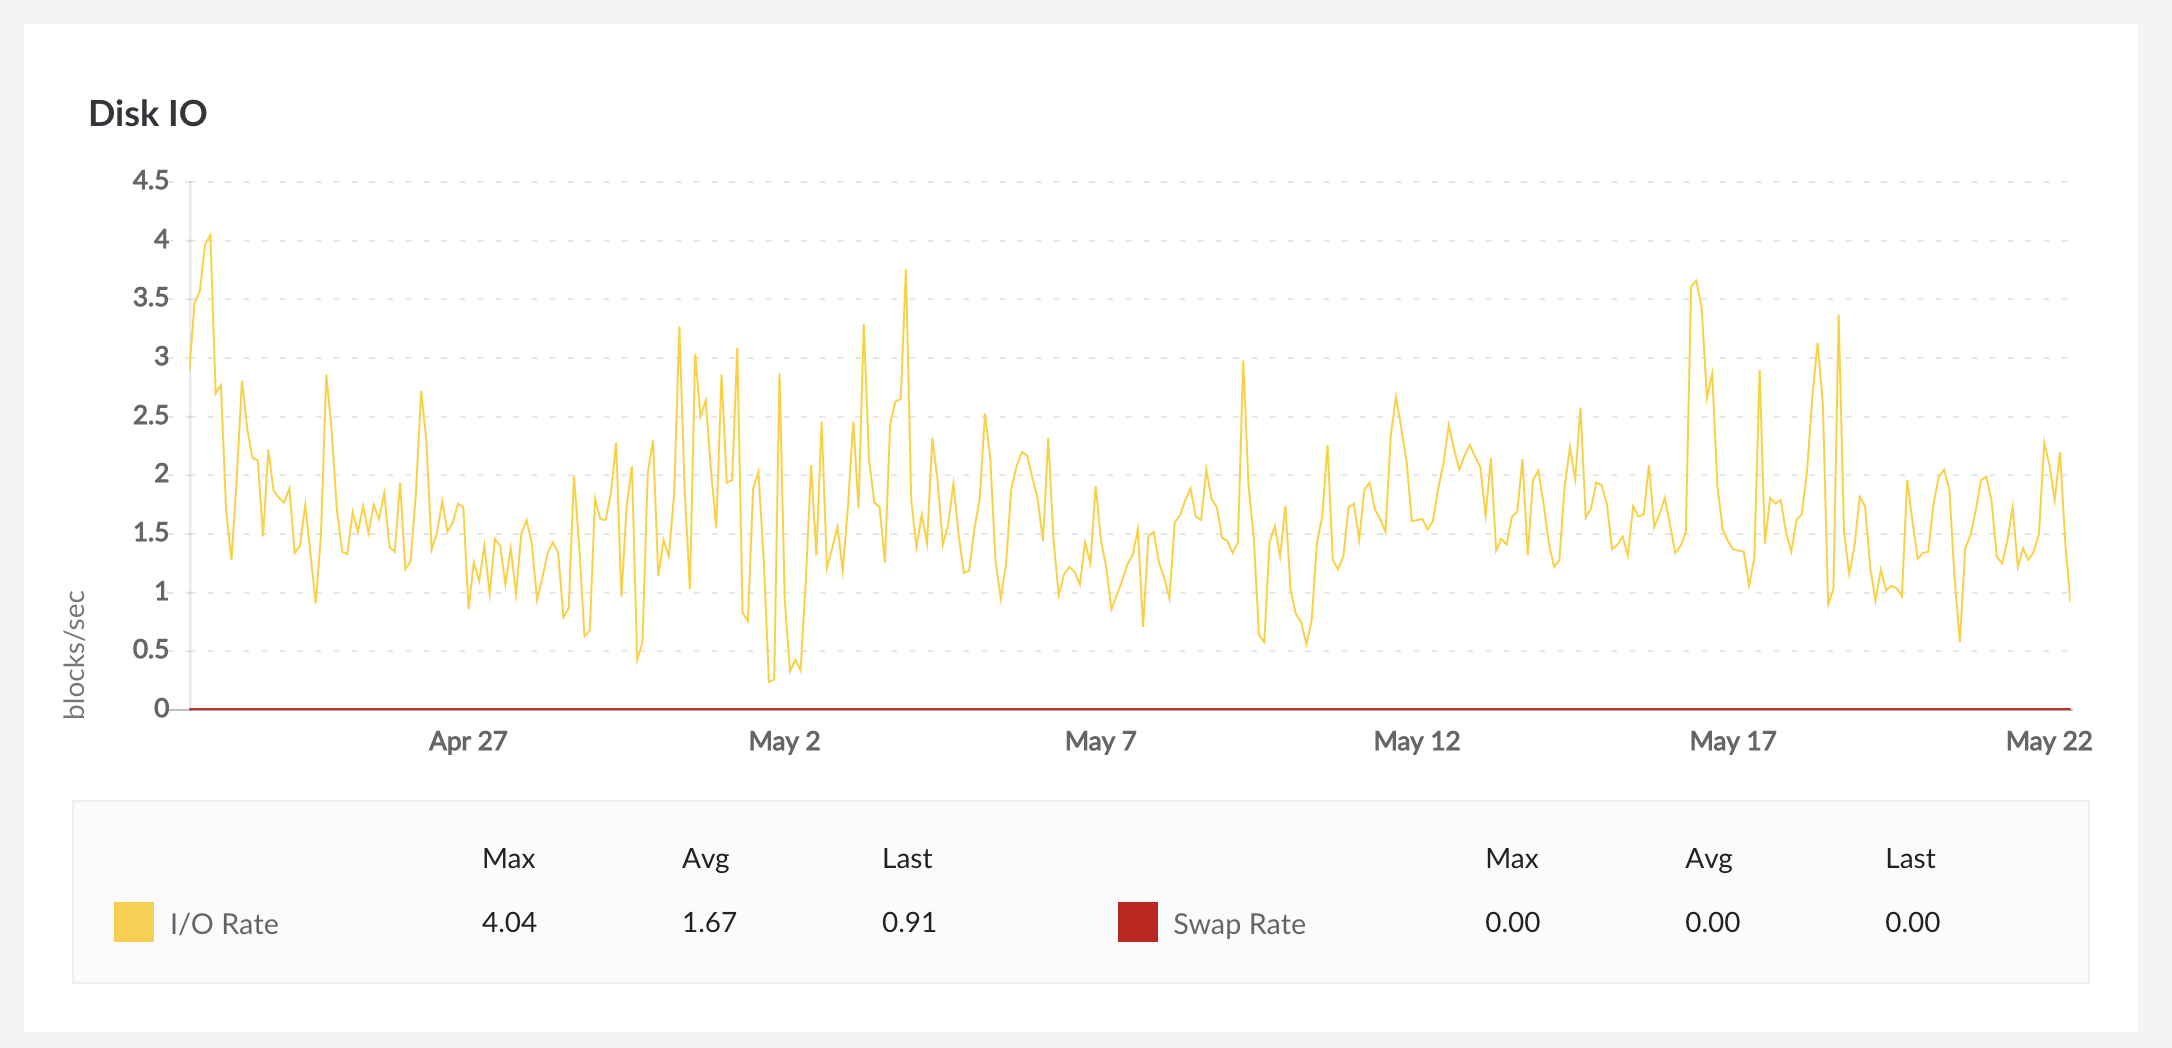Click the Last column header above 0.91
Image resolution: width=2172 pixels, height=1048 pixels.
pos(907,859)
